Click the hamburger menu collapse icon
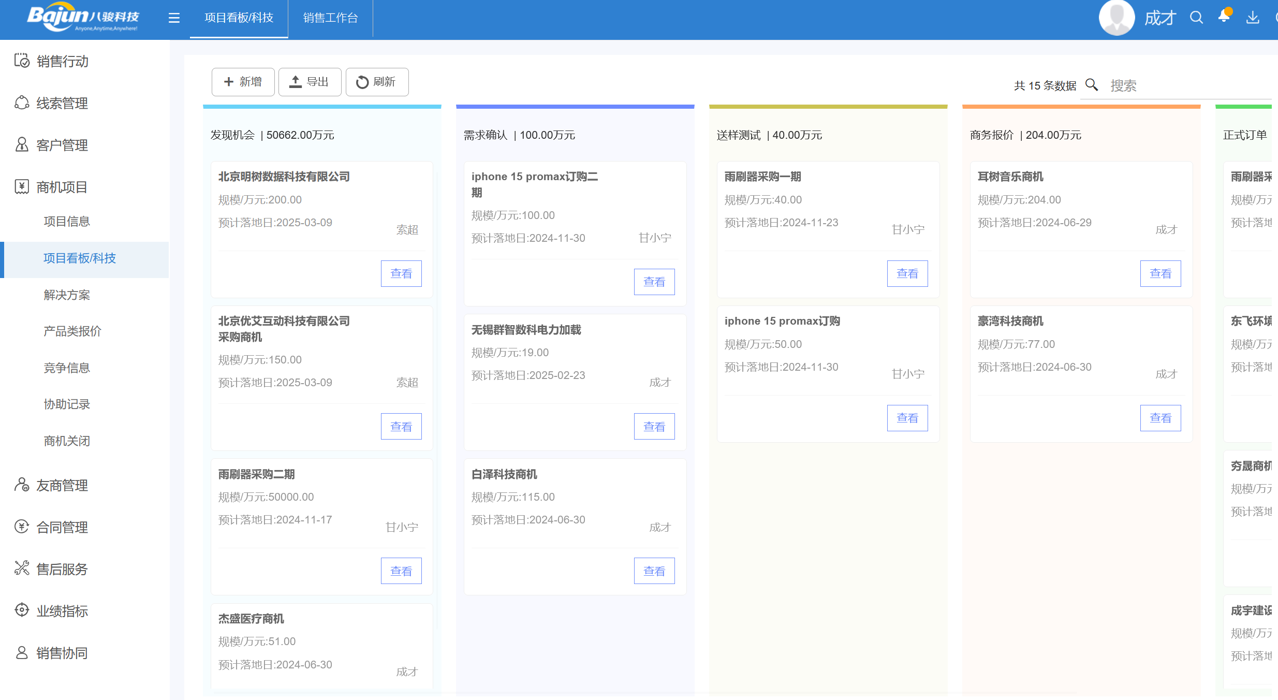Viewport: 1278px width, 700px height. pyautogui.click(x=174, y=18)
